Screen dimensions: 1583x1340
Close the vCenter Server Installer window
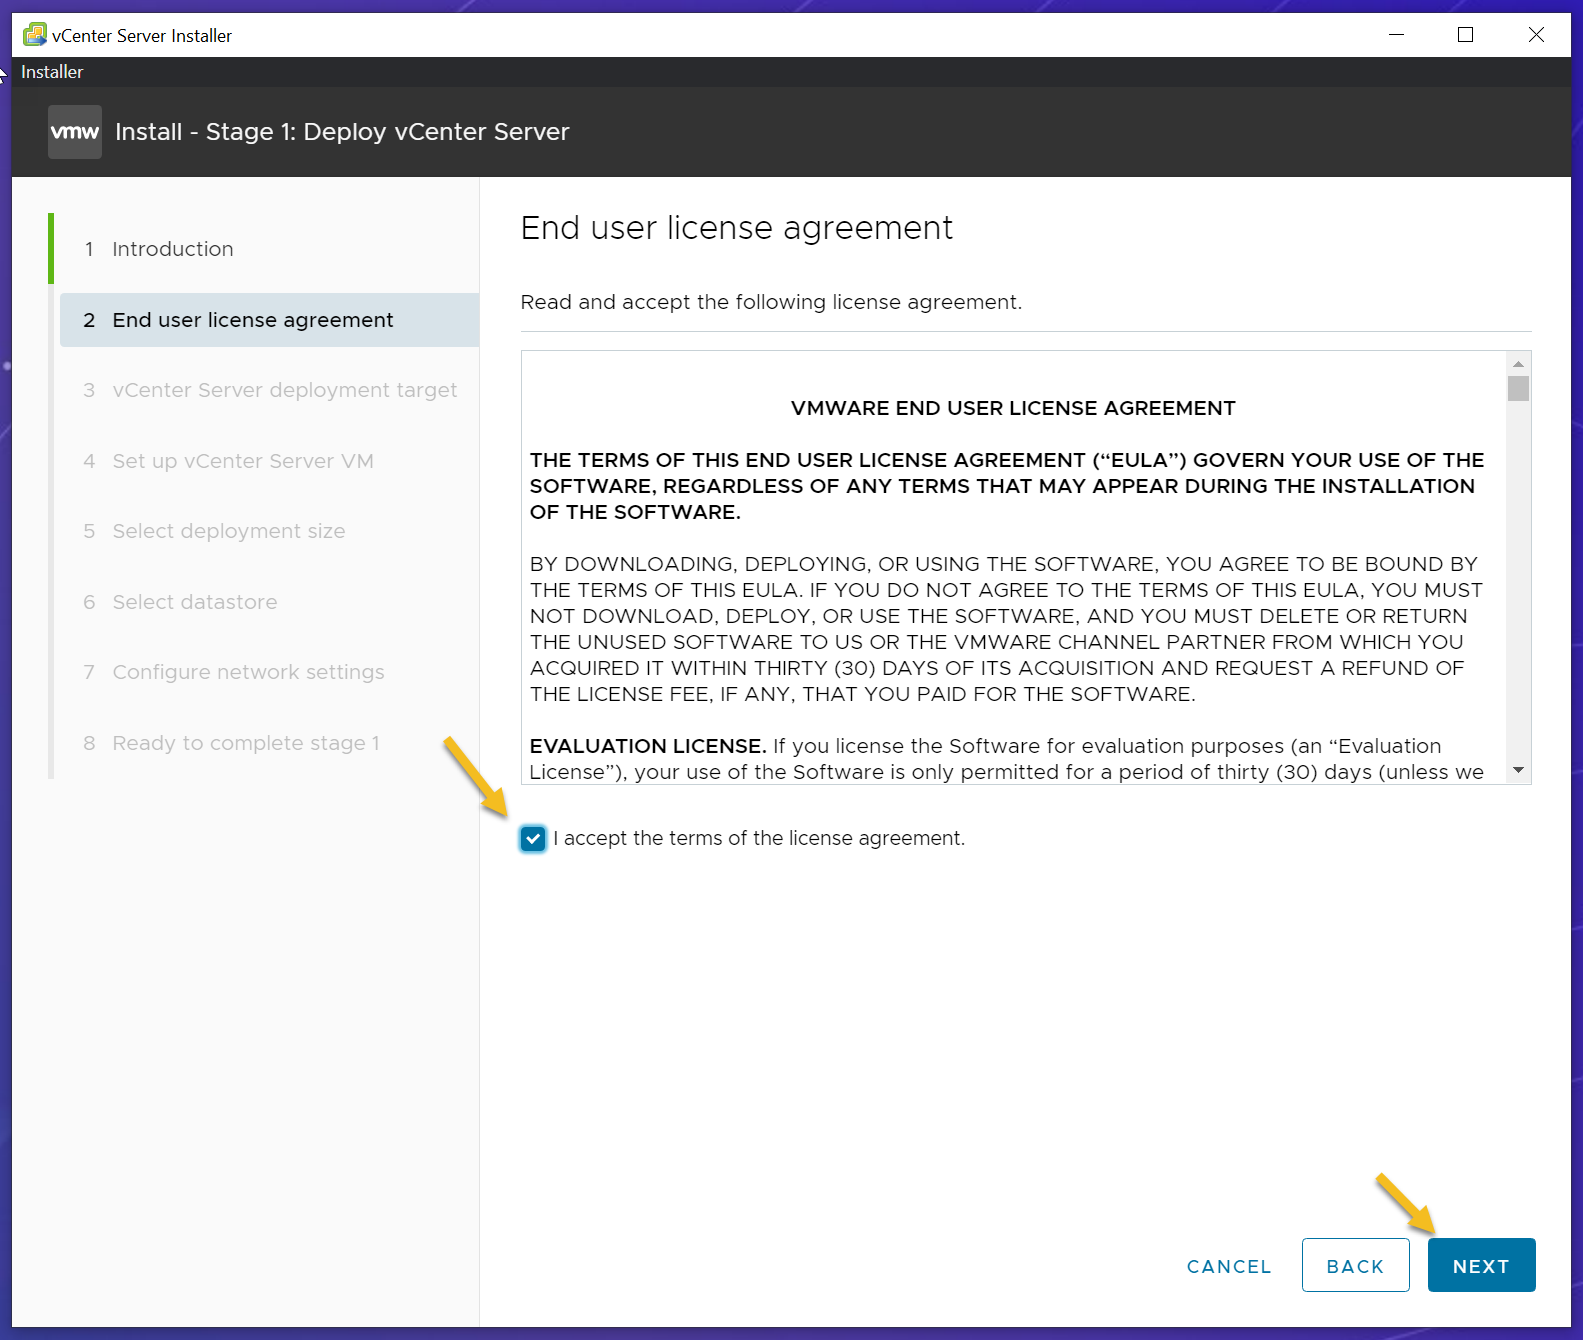pos(1536,35)
